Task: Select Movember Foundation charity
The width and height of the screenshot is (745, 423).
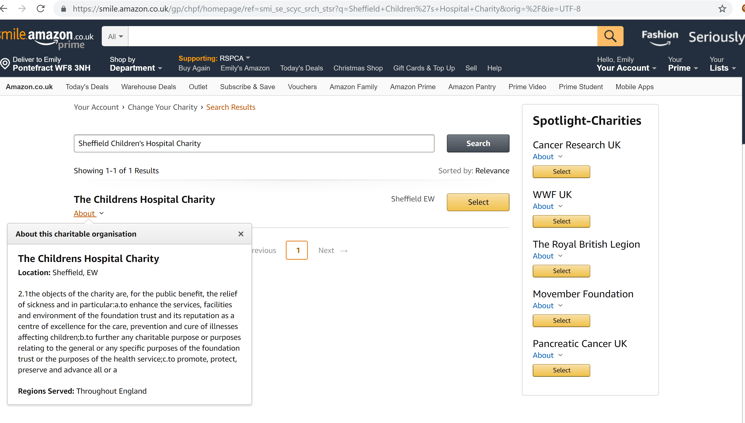Action: [x=561, y=321]
